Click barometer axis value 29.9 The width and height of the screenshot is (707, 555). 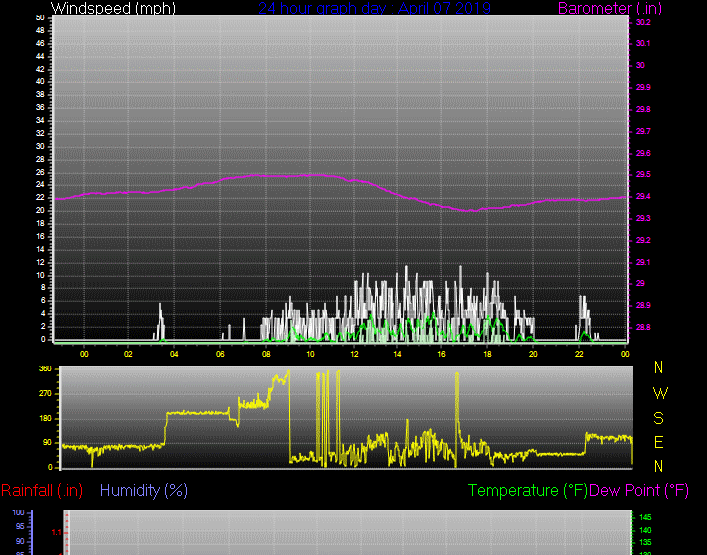pyautogui.click(x=643, y=87)
